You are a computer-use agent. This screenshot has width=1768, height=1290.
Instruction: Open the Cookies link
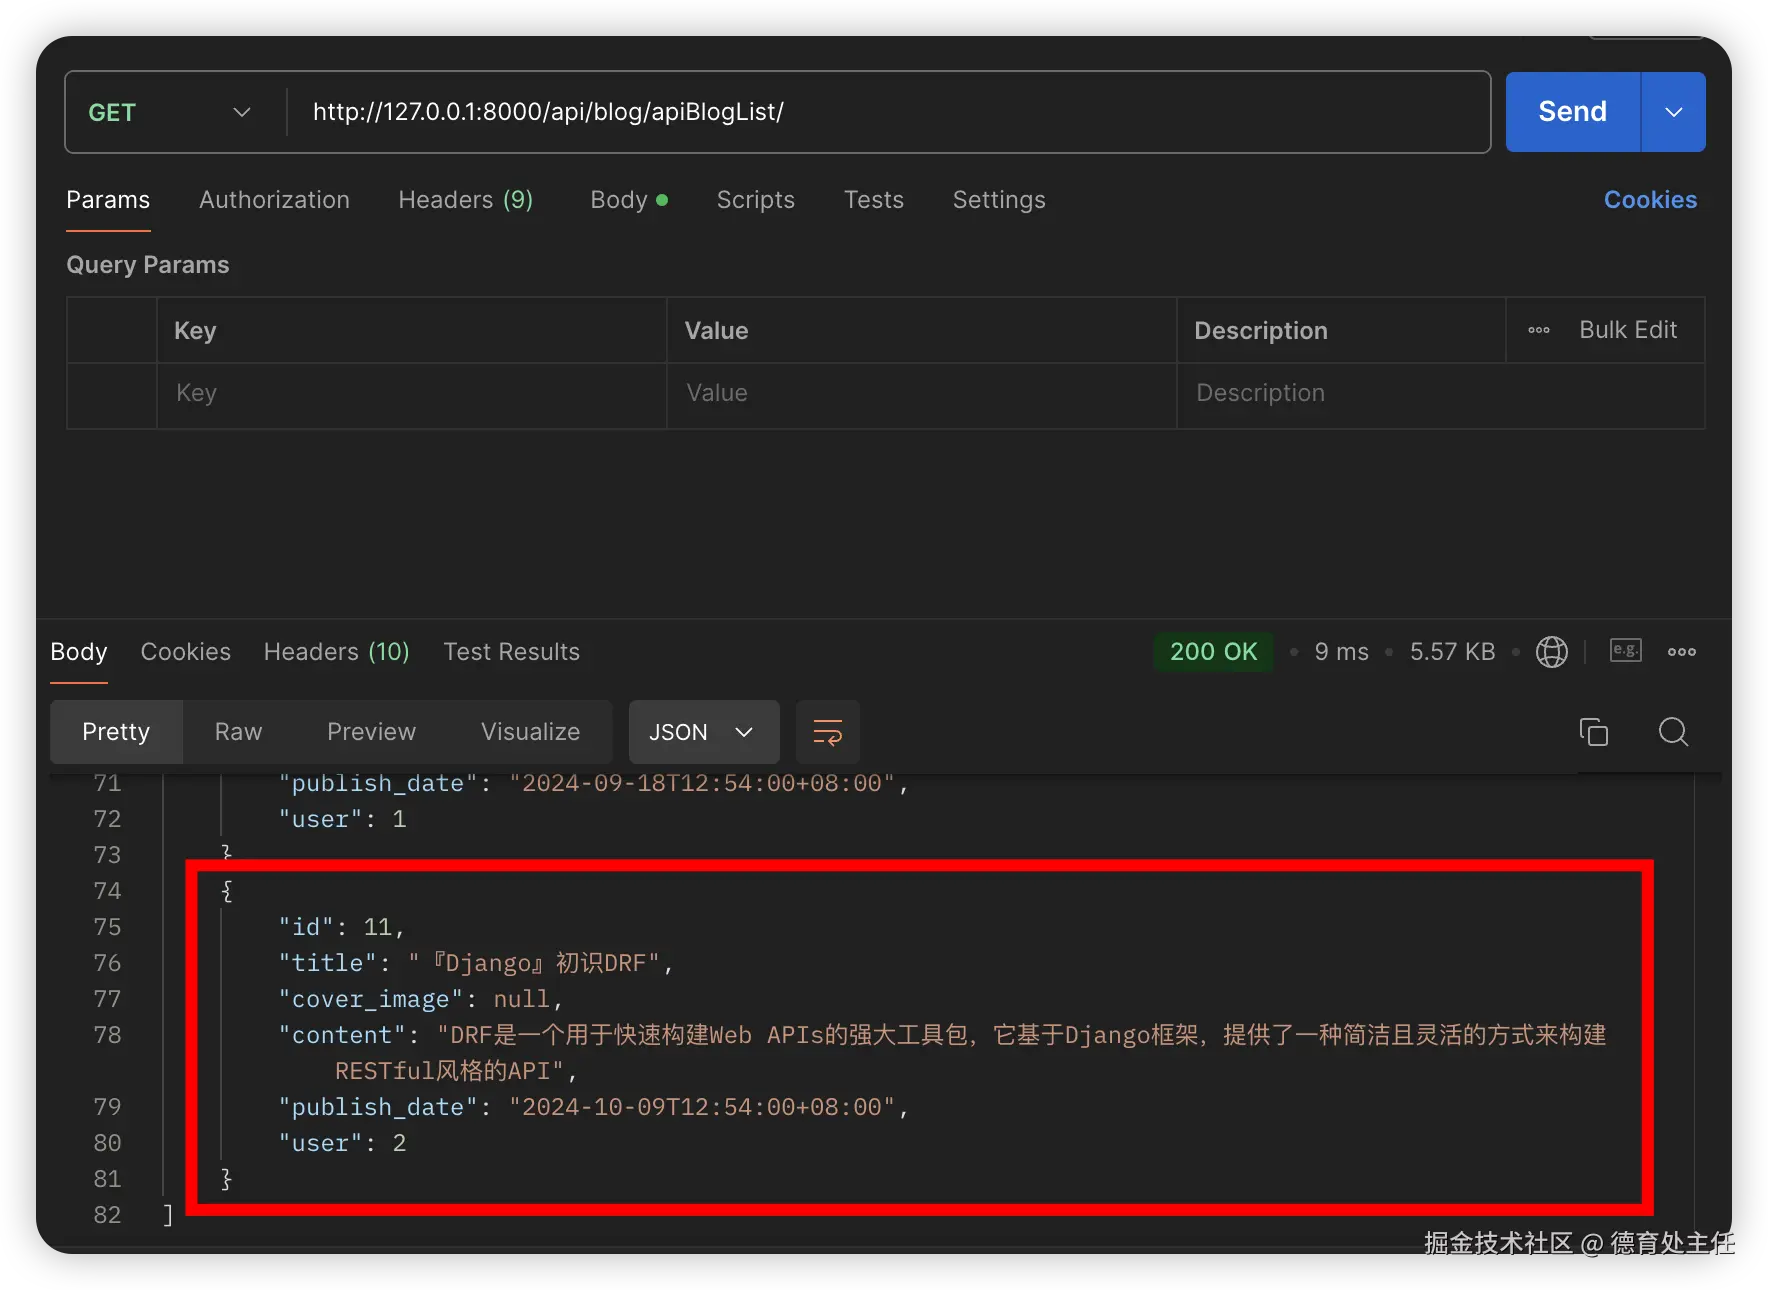coord(1650,200)
